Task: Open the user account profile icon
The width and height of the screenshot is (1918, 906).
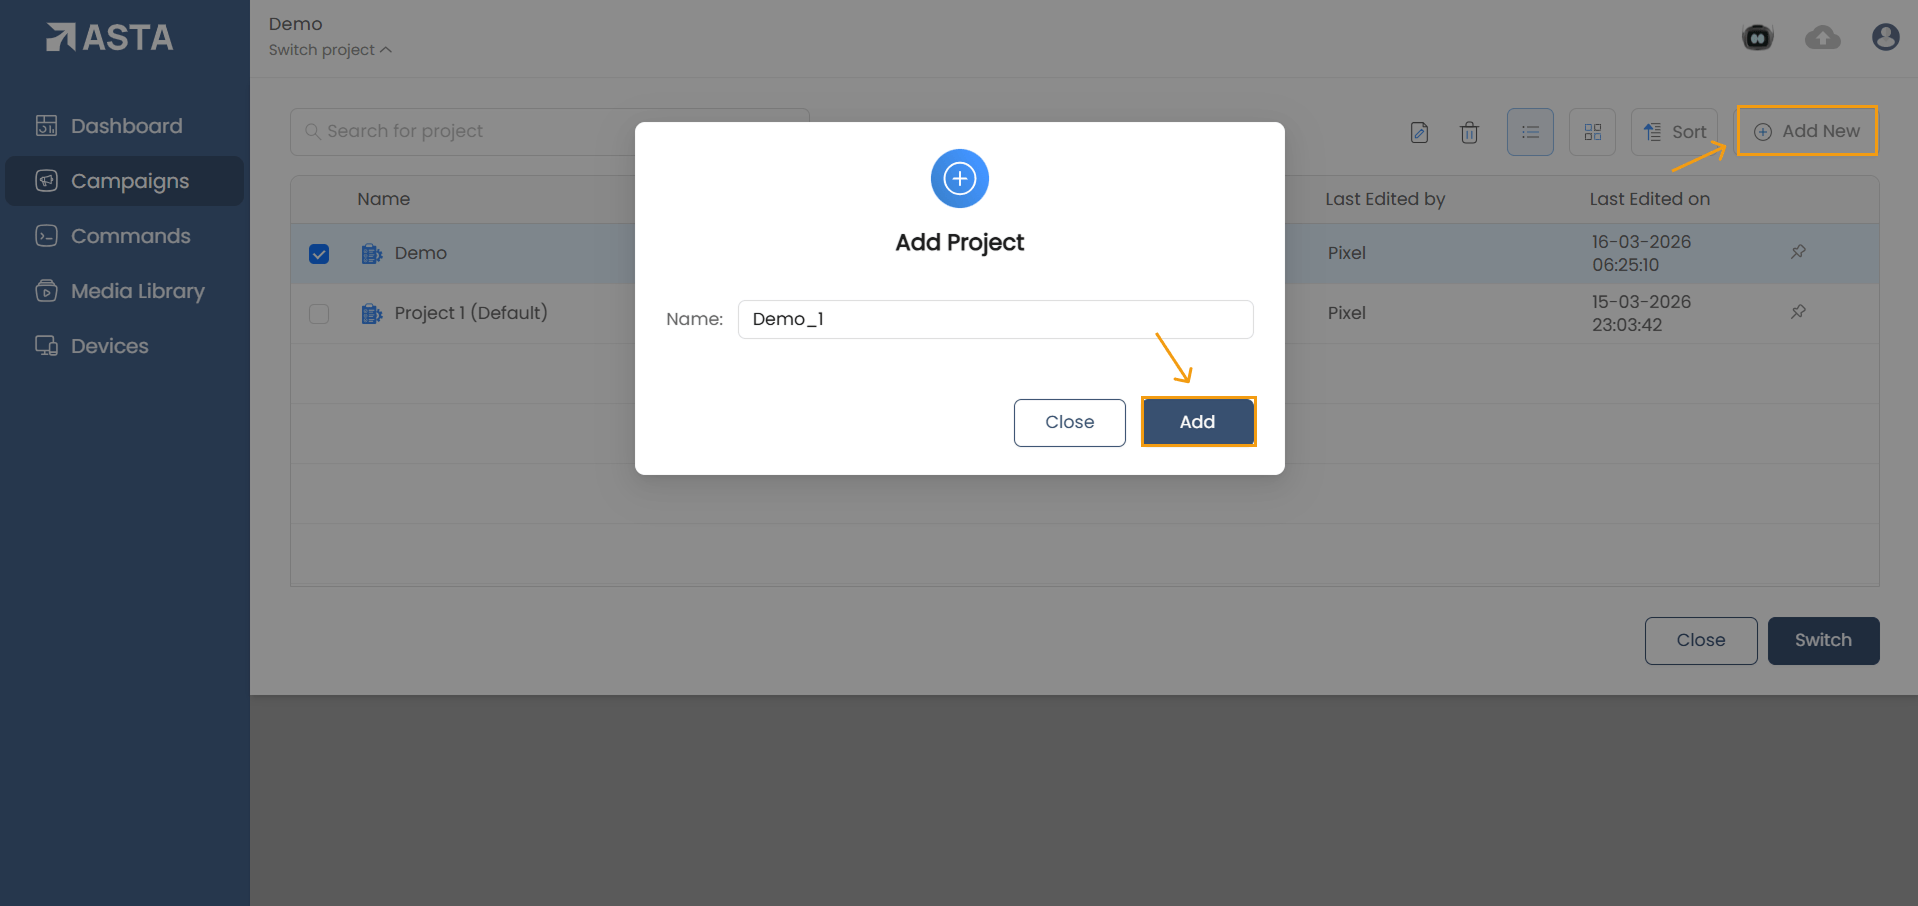Action: tap(1885, 38)
